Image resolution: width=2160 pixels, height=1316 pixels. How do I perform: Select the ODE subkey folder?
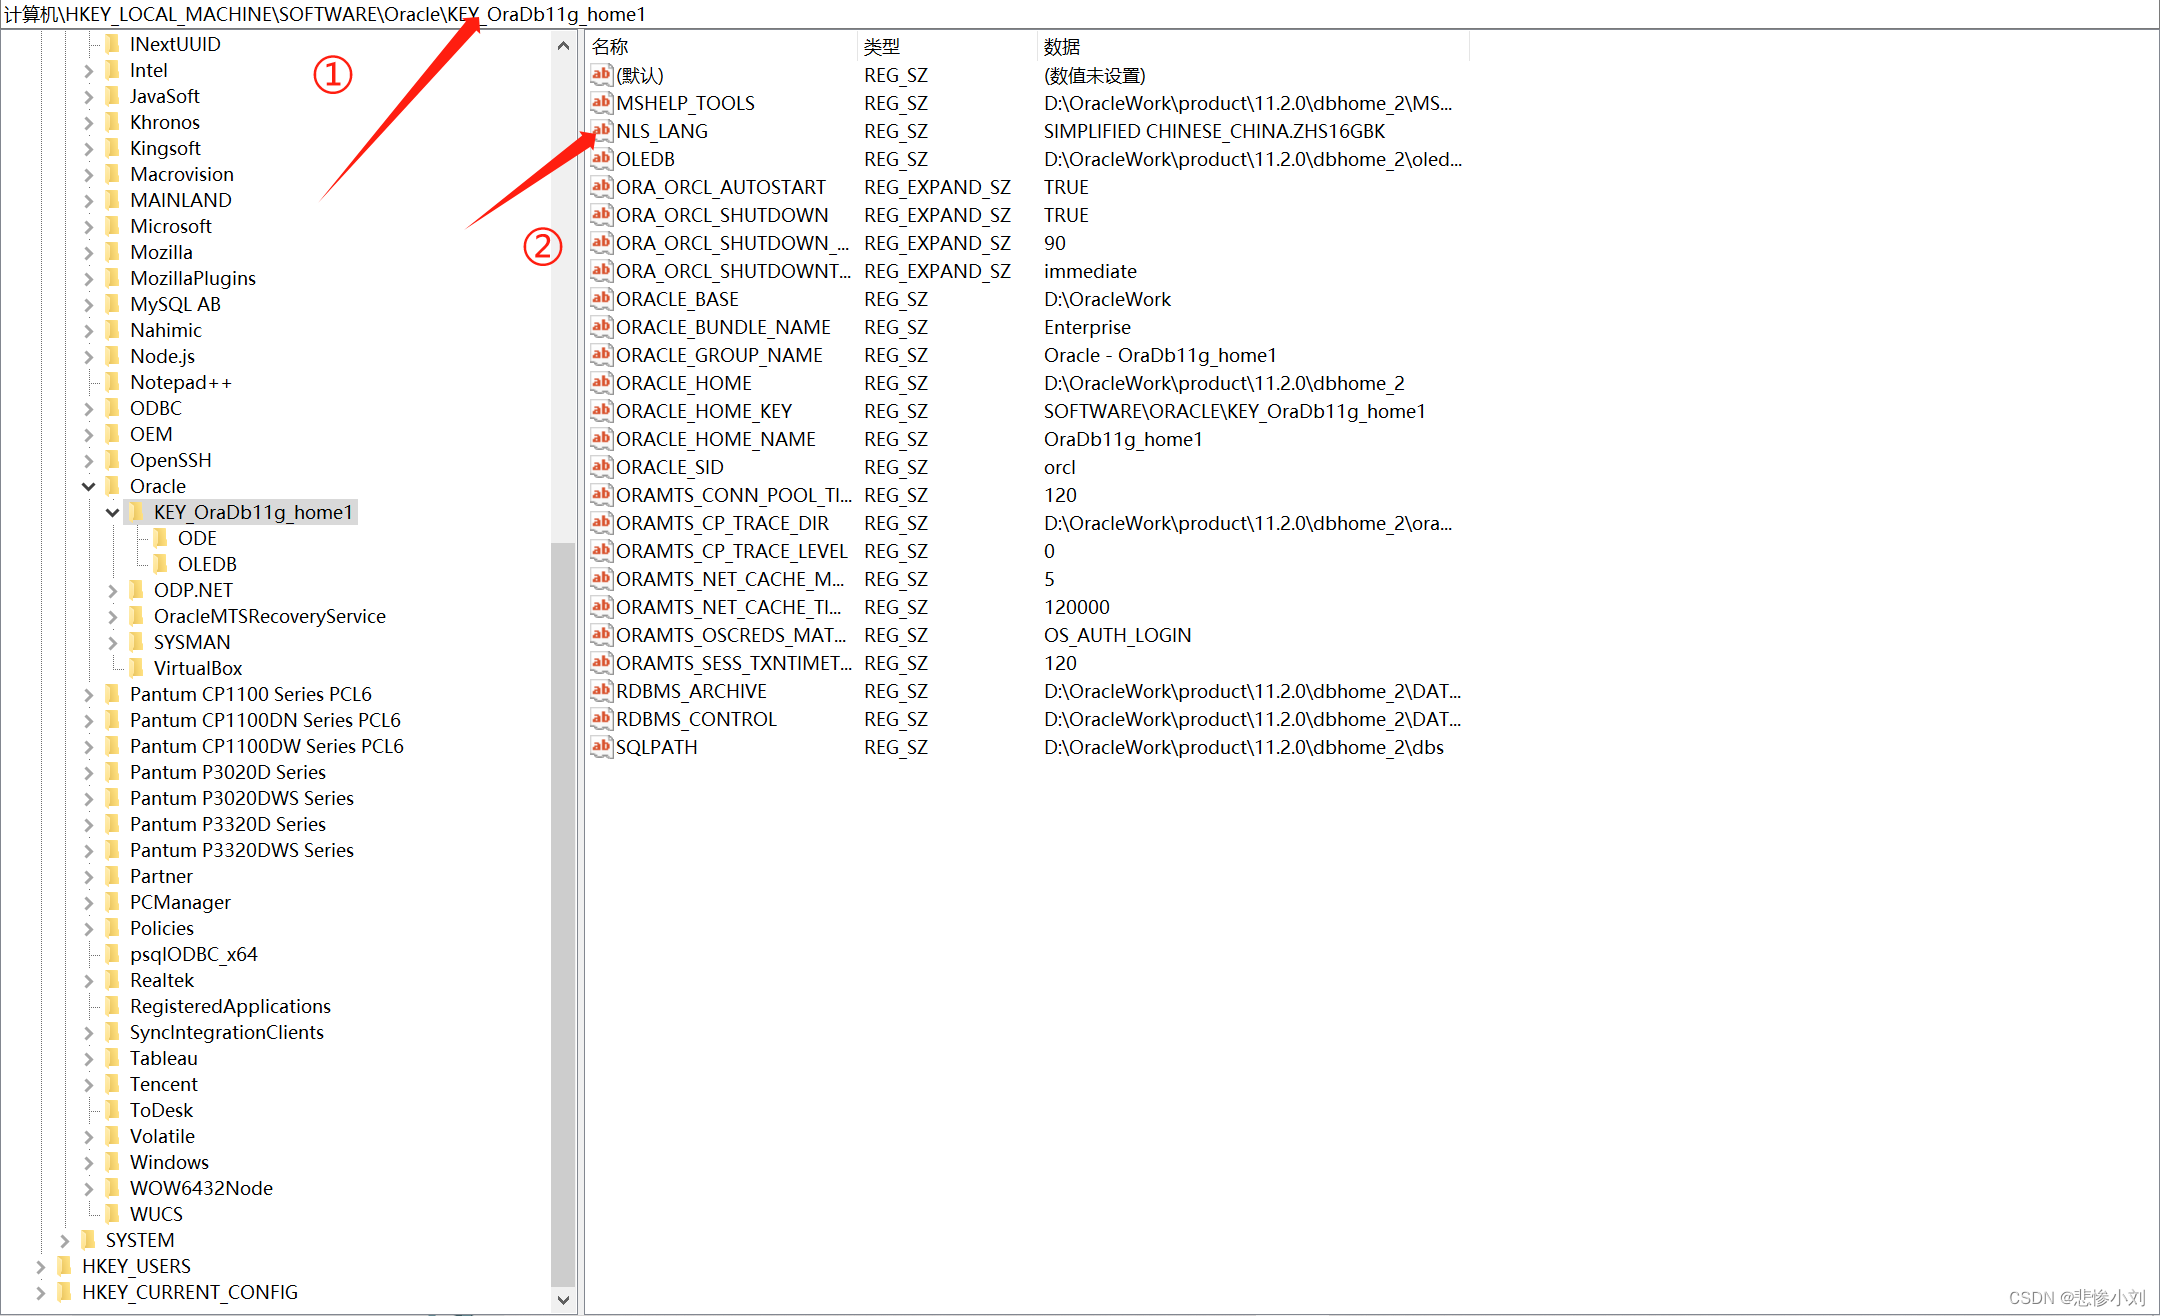click(197, 538)
